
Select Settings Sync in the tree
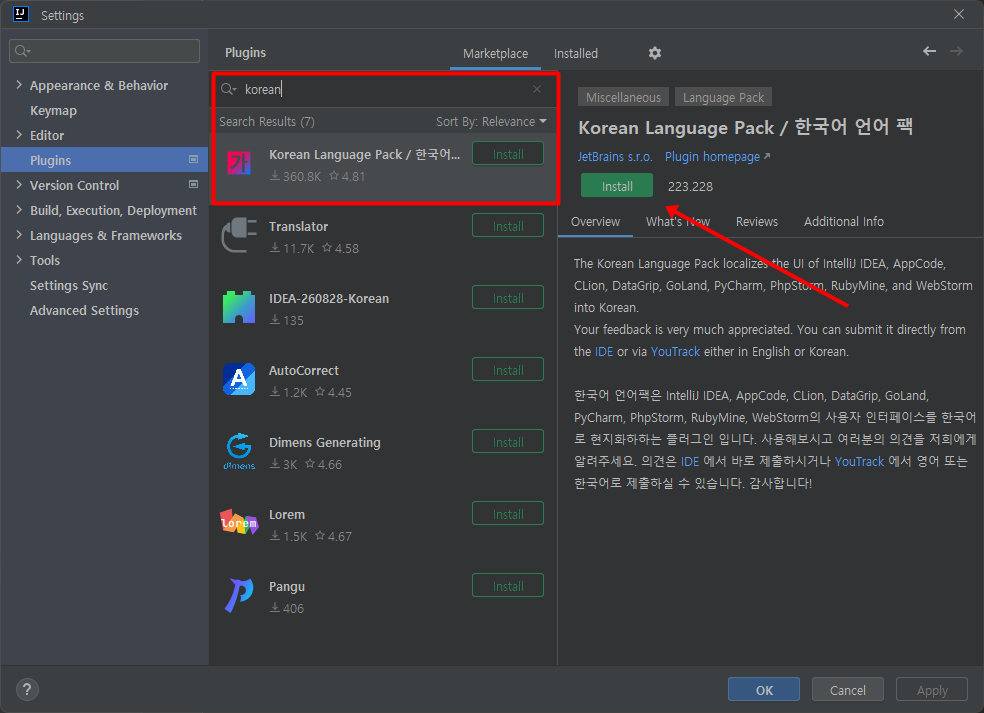pyautogui.click(x=69, y=286)
